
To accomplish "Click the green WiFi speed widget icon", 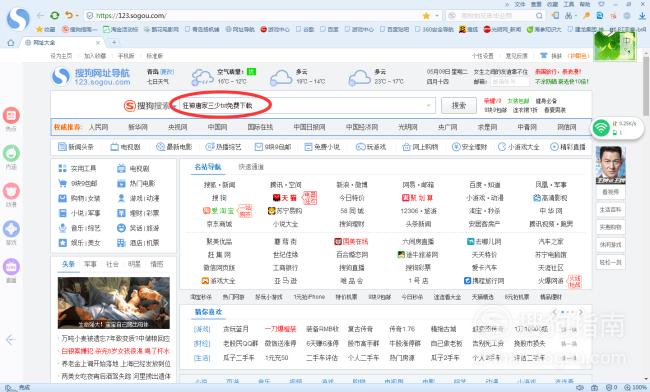I will tap(601, 128).
